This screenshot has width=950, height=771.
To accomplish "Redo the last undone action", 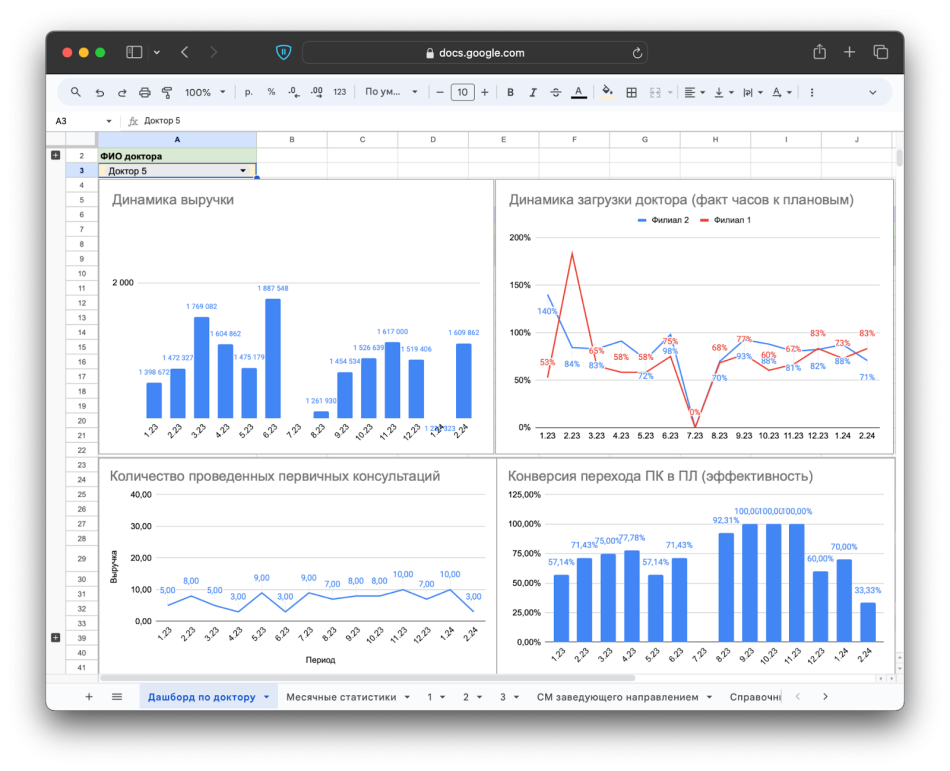I will click(122, 92).
